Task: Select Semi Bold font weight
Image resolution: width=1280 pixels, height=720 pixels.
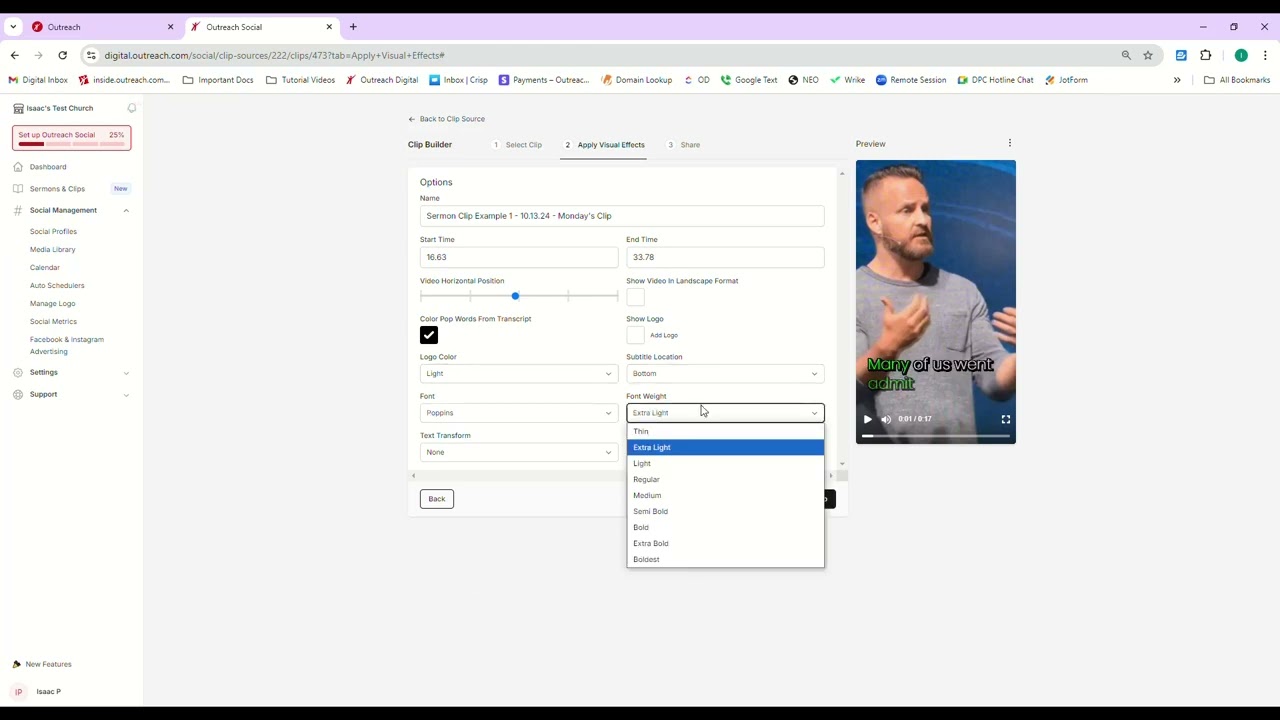Action: point(725,511)
